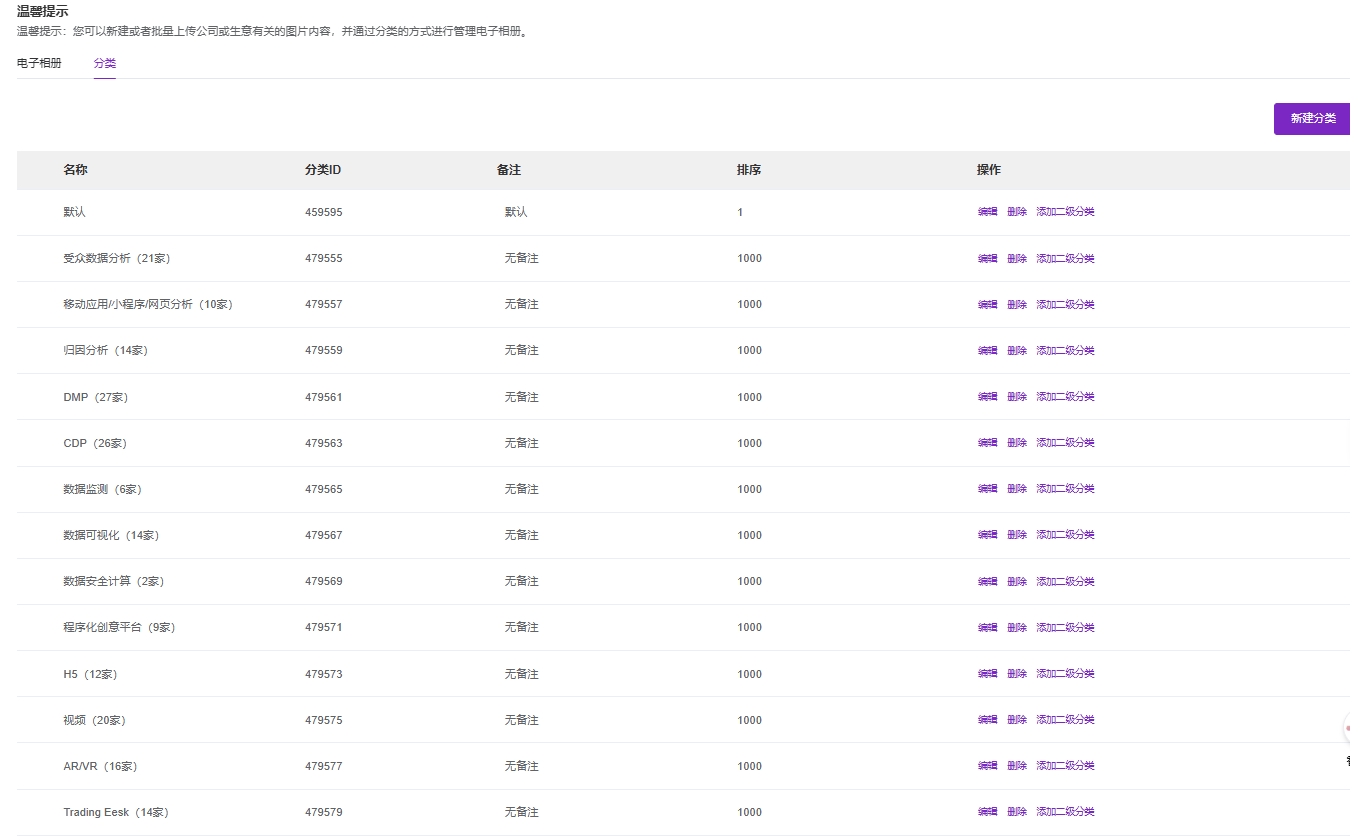Click the 新建分类 button
This screenshot has width=1350, height=837.
point(1312,118)
